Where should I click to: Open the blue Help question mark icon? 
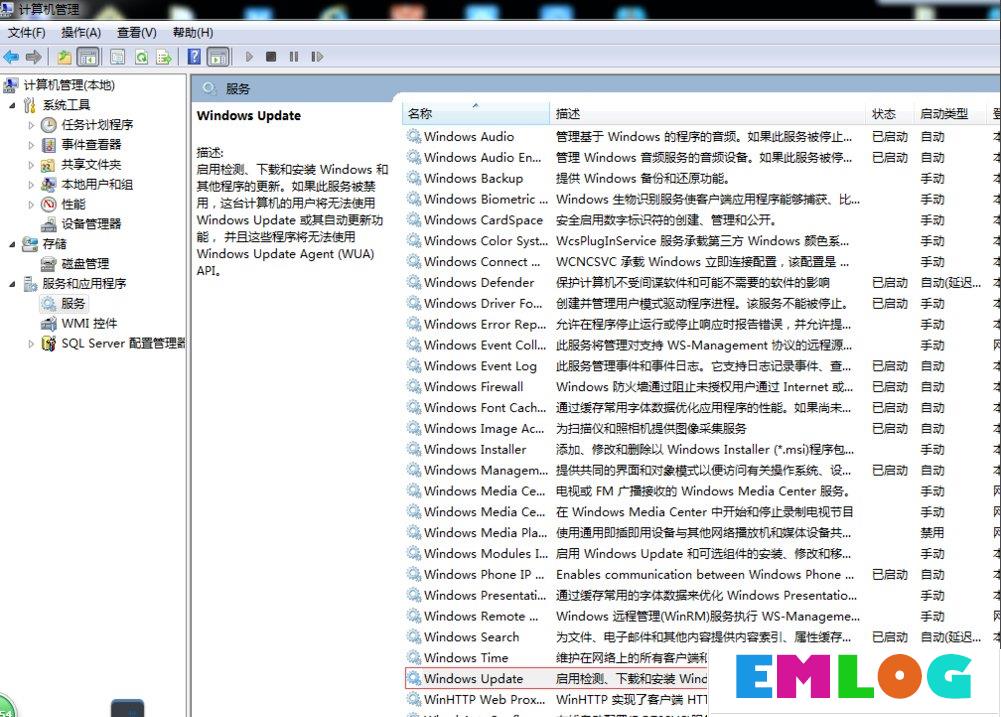[194, 57]
